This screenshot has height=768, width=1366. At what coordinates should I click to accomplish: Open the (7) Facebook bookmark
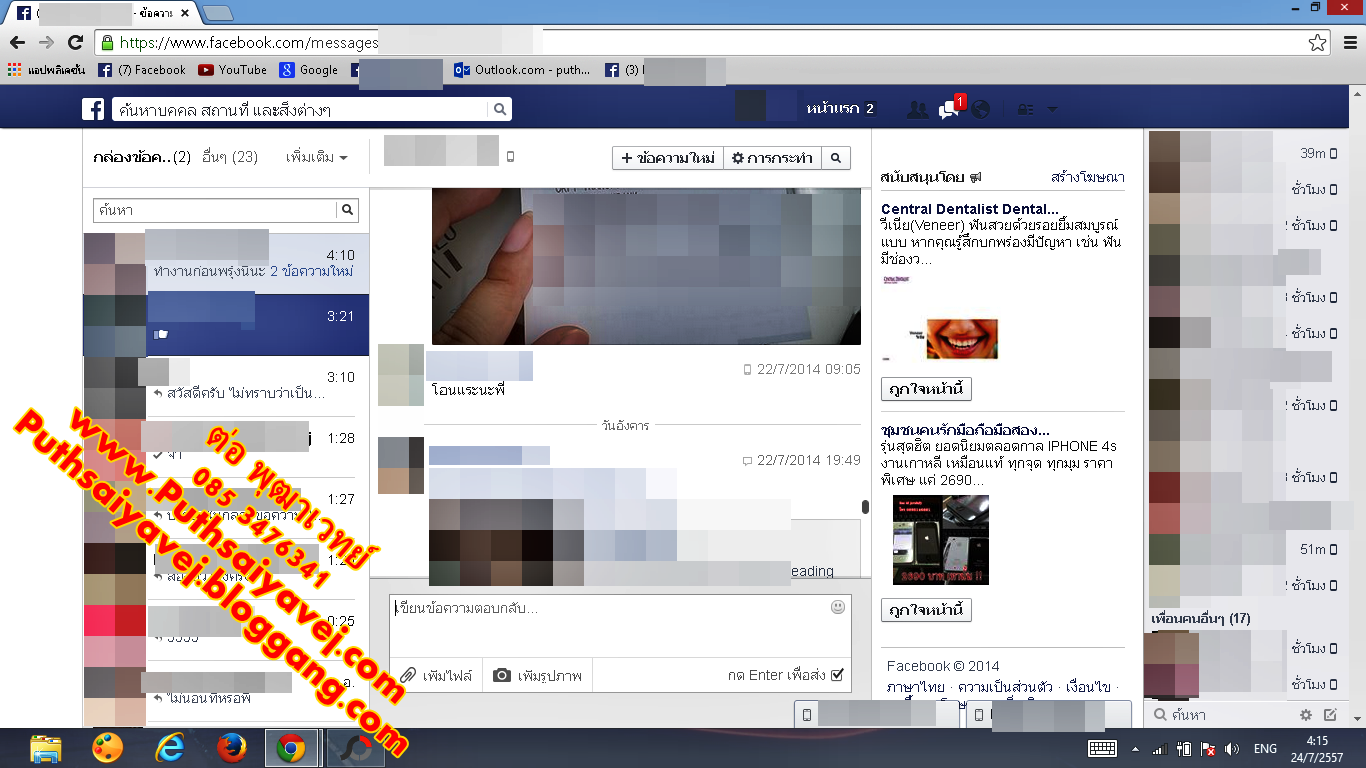(142, 70)
